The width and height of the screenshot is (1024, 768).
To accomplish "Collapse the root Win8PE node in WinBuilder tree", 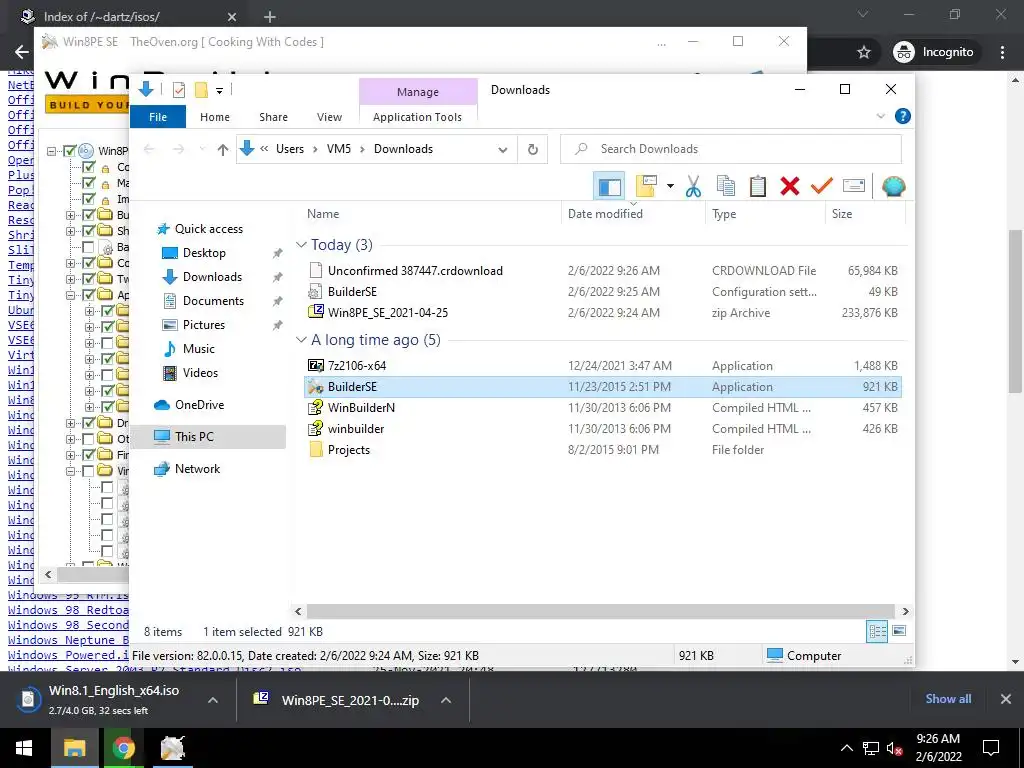I will [52, 151].
